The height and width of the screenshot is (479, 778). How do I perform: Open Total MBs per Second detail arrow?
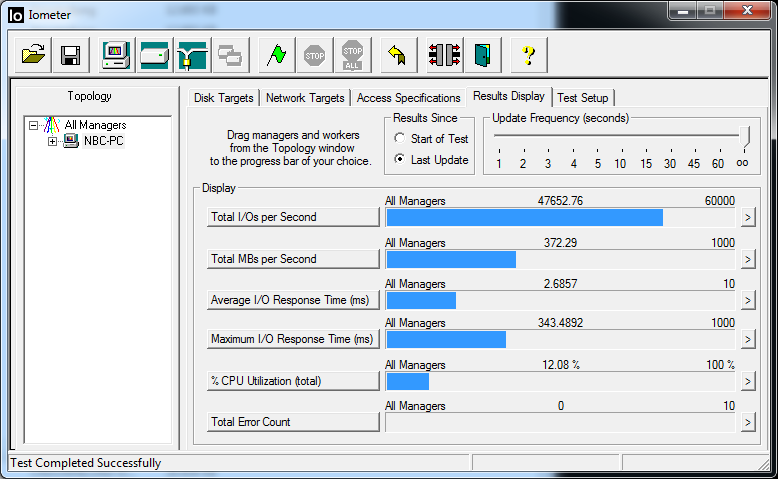[748, 259]
